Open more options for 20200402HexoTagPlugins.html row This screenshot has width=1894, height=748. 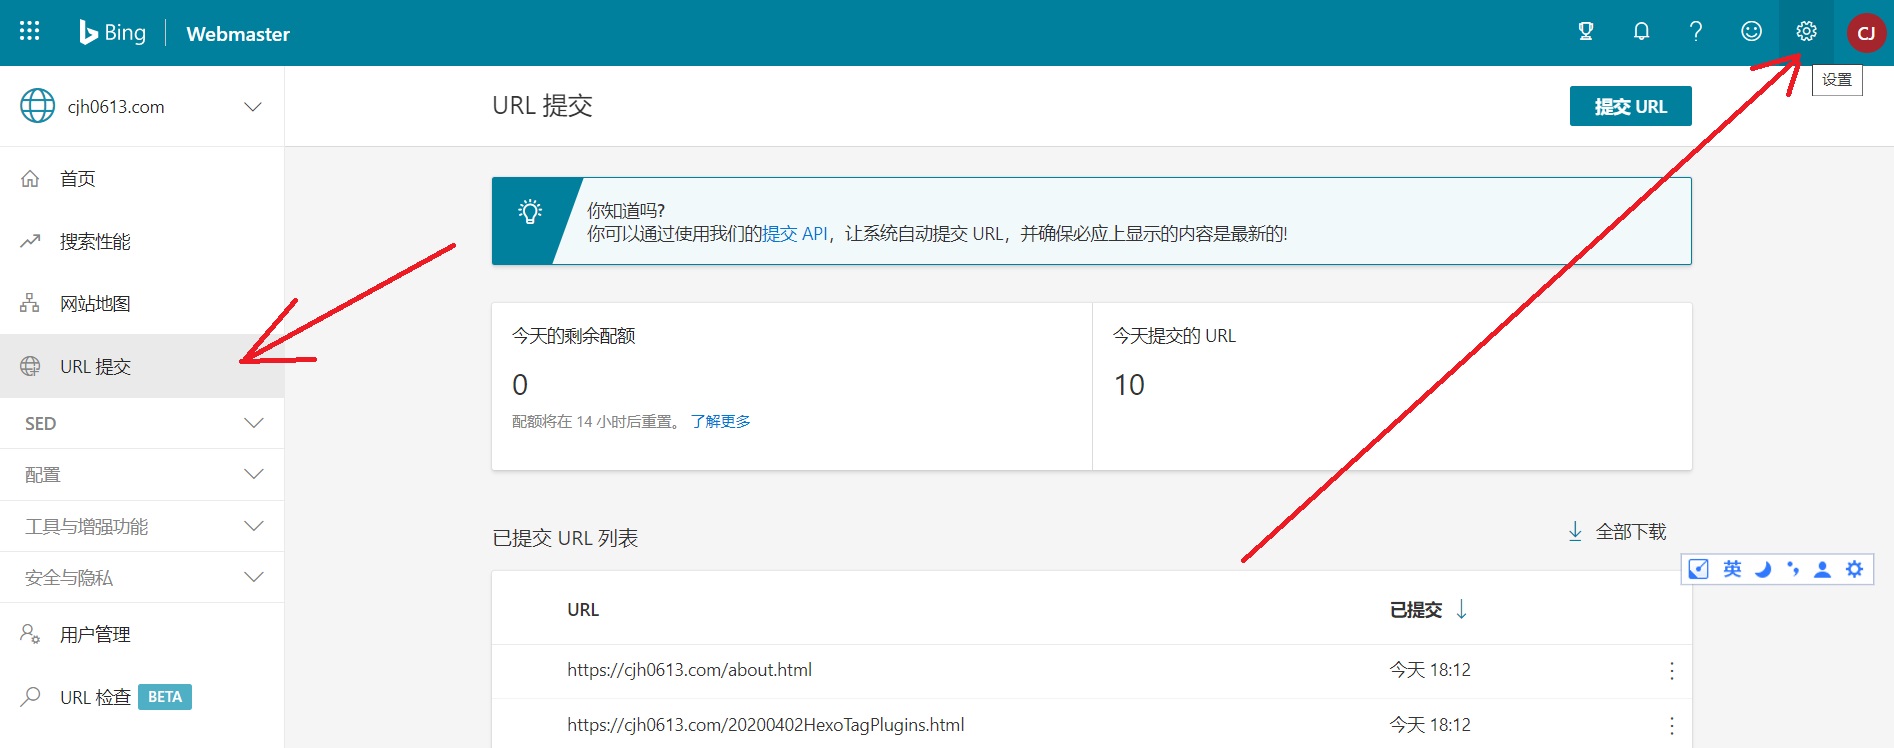(1671, 726)
